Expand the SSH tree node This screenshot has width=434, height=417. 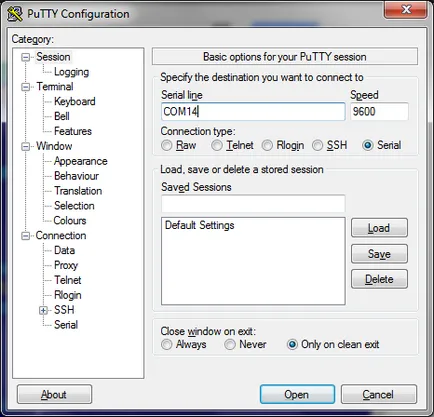(x=43, y=310)
